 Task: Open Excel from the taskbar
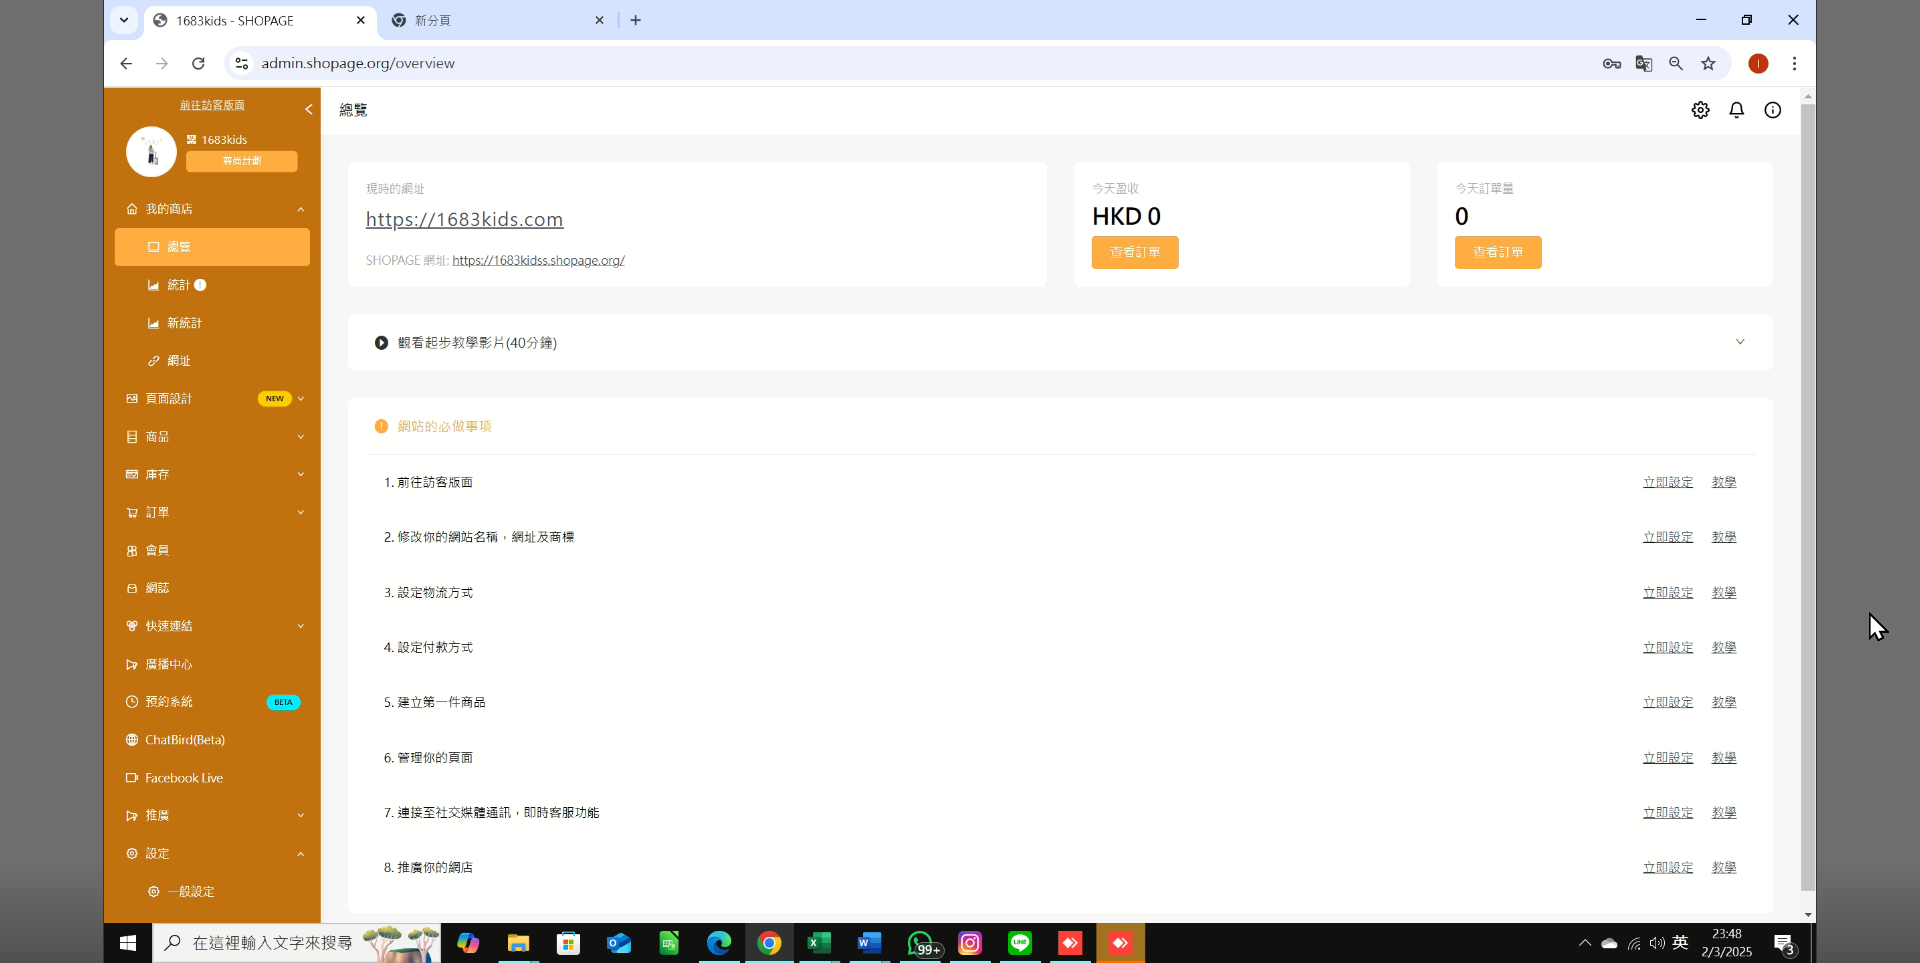coord(819,943)
